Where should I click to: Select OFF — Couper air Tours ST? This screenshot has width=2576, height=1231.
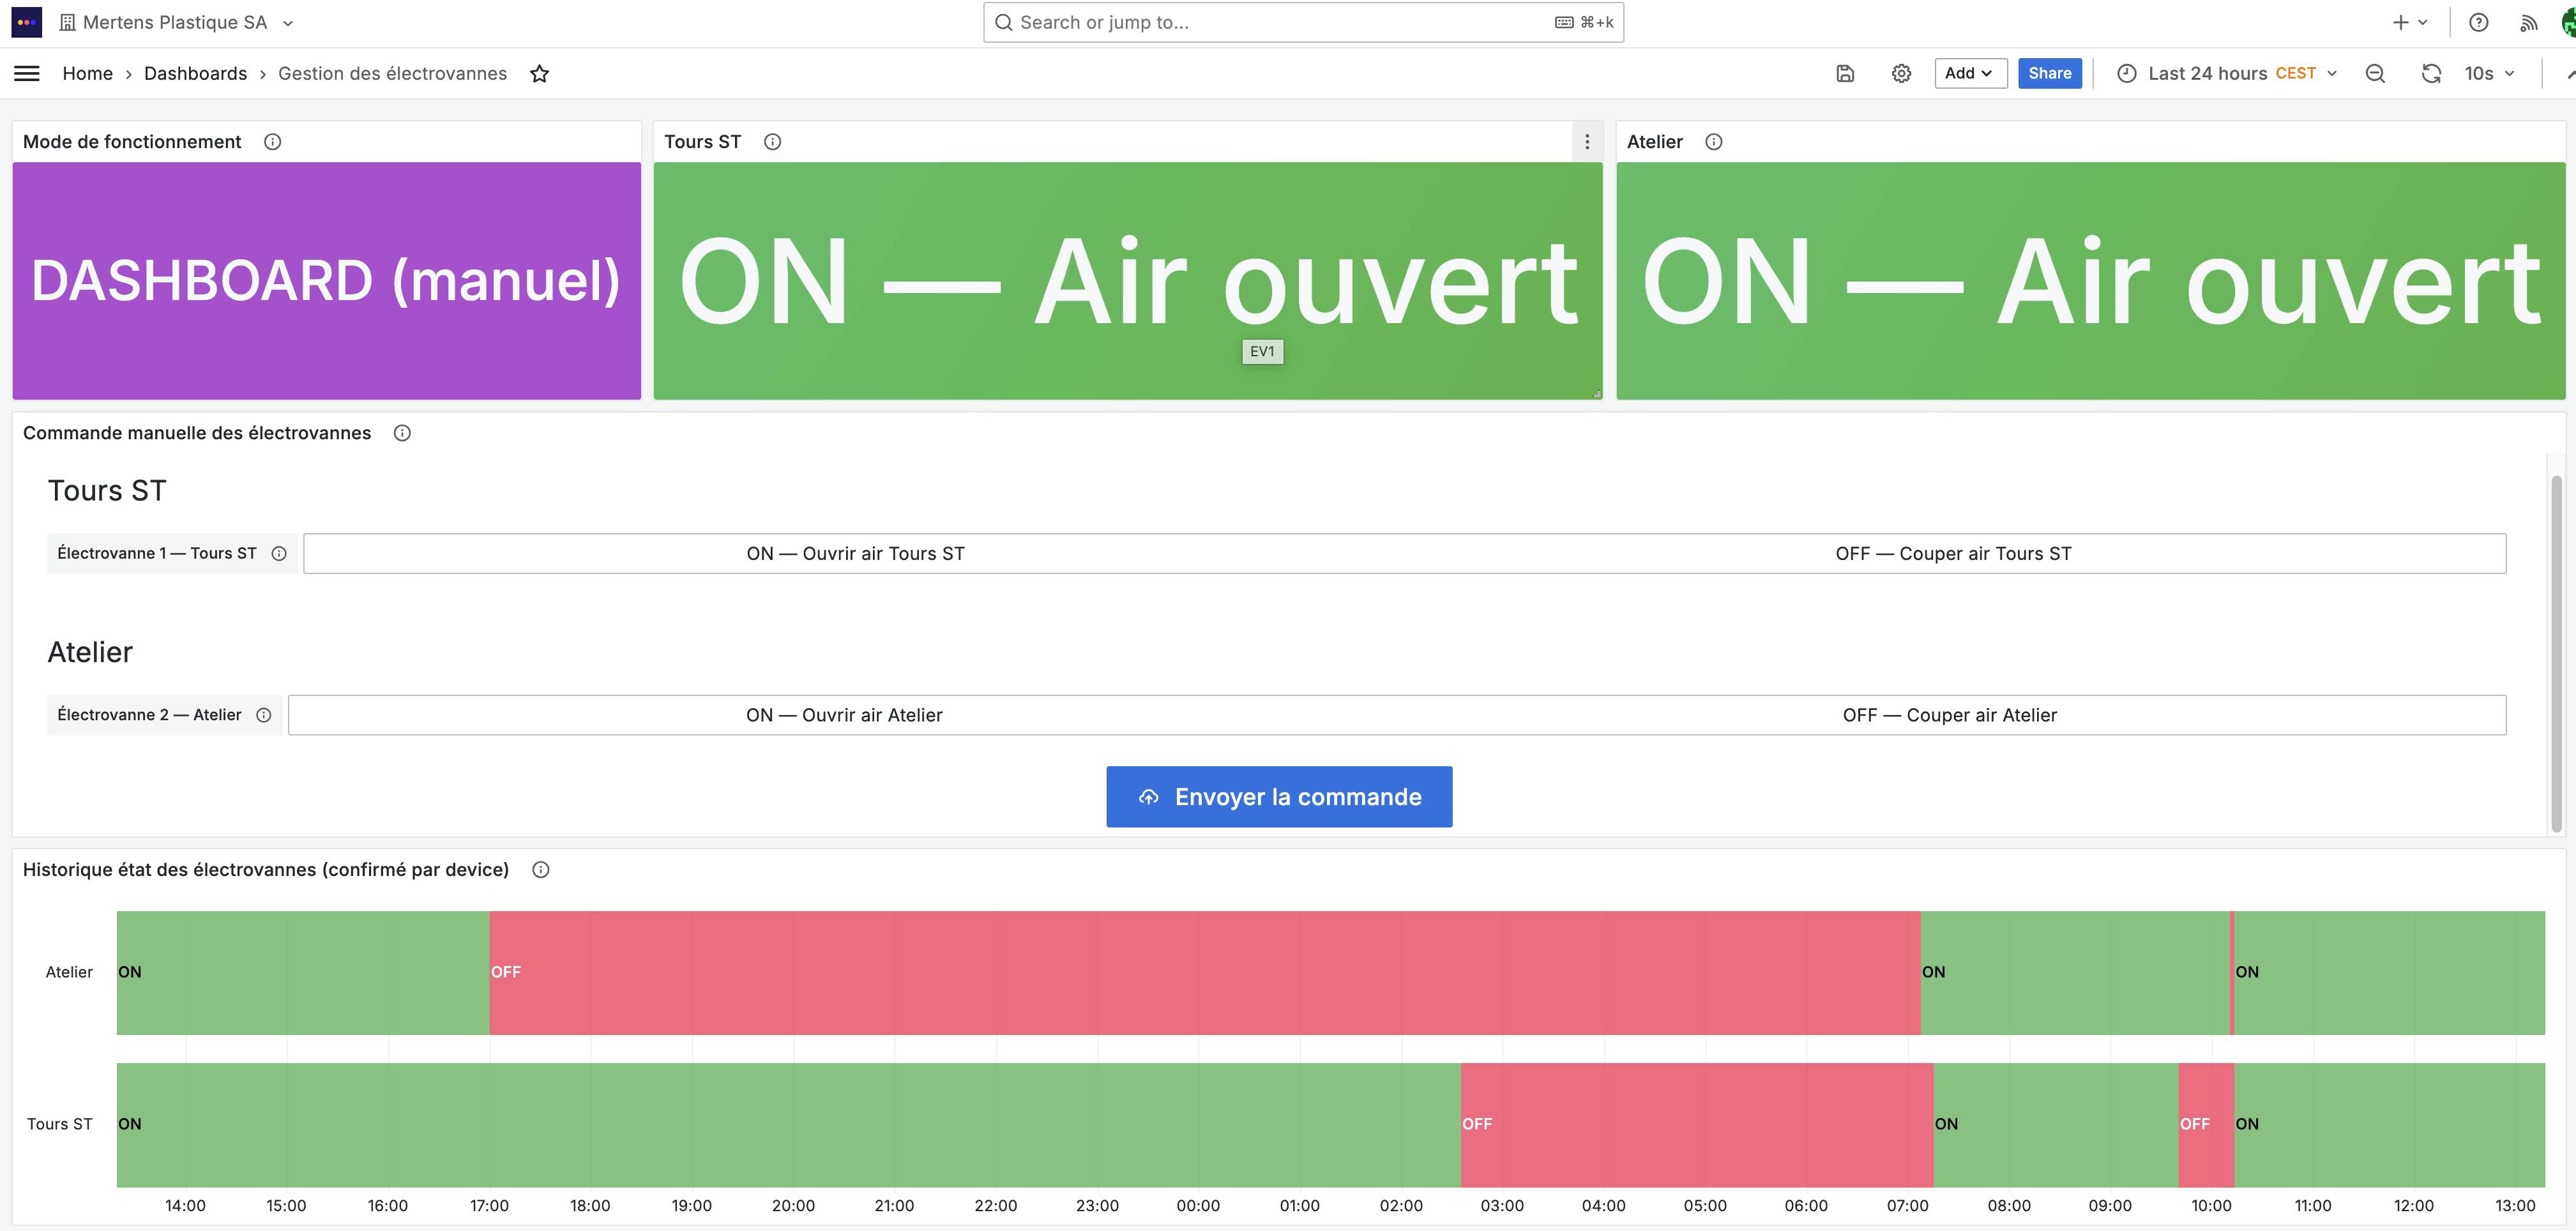(x=1954, y=553)
